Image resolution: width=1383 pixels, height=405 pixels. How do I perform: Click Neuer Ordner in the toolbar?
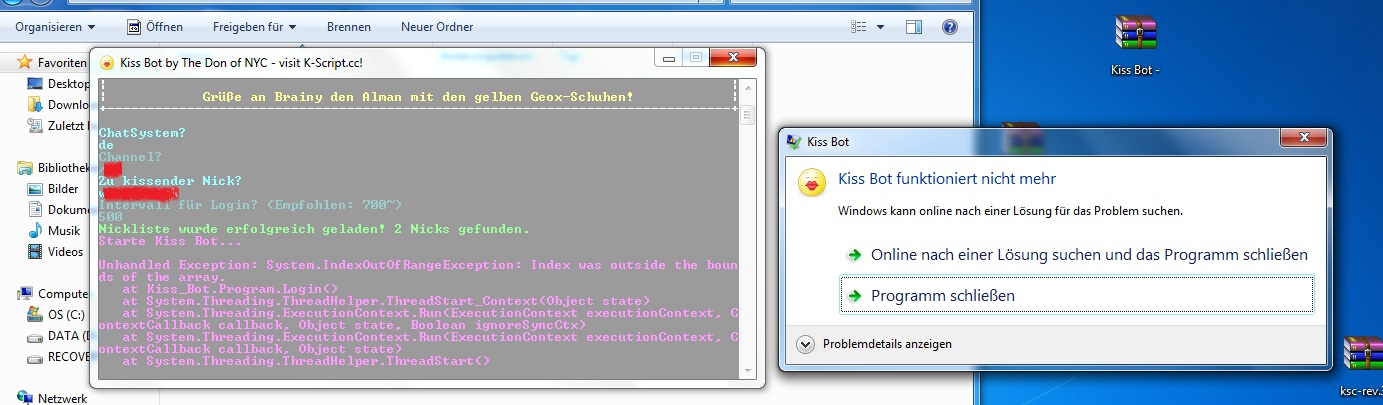click(437, 27)
